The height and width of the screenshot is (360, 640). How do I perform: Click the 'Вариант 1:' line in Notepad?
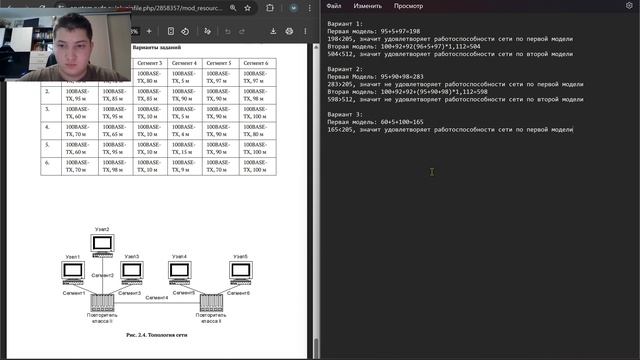coord(345,24)
